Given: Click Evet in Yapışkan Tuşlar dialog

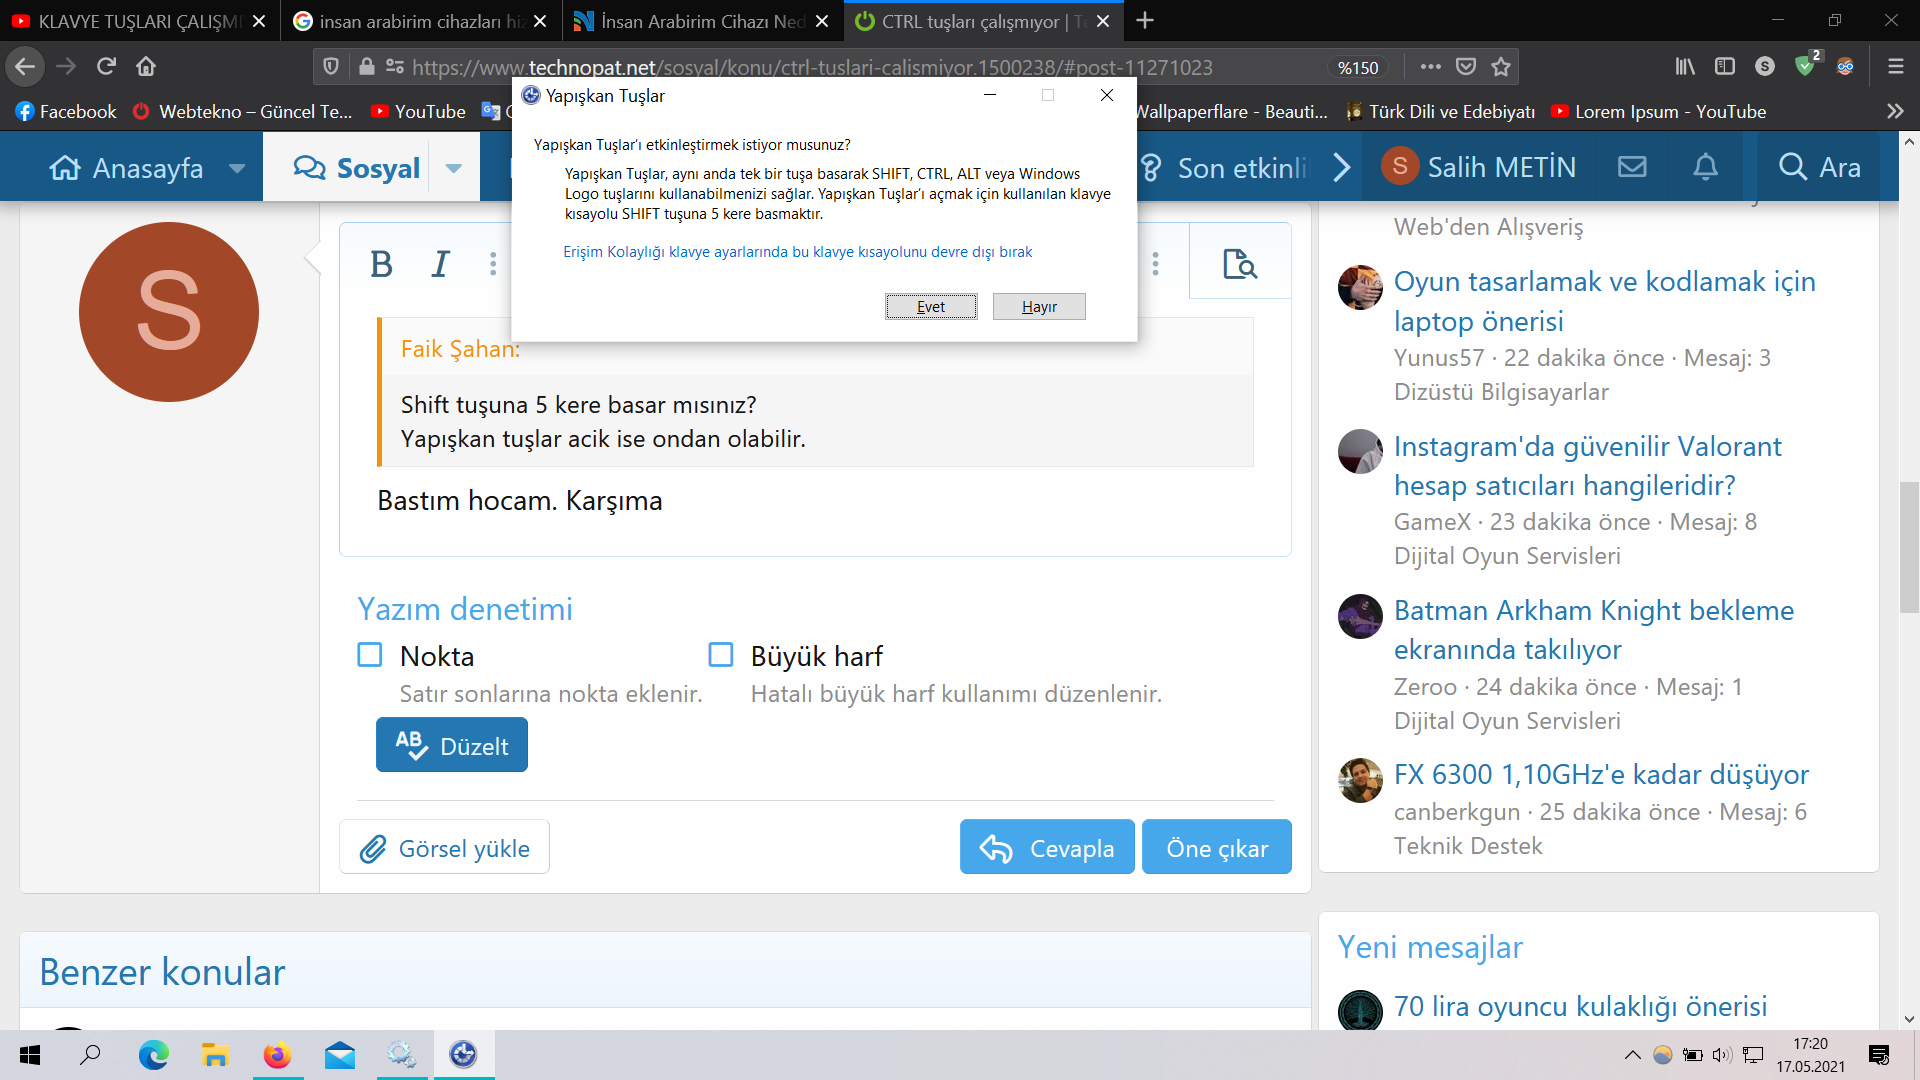Looking at the screenshot, I should pyautogui.click(x=930, y=307).
